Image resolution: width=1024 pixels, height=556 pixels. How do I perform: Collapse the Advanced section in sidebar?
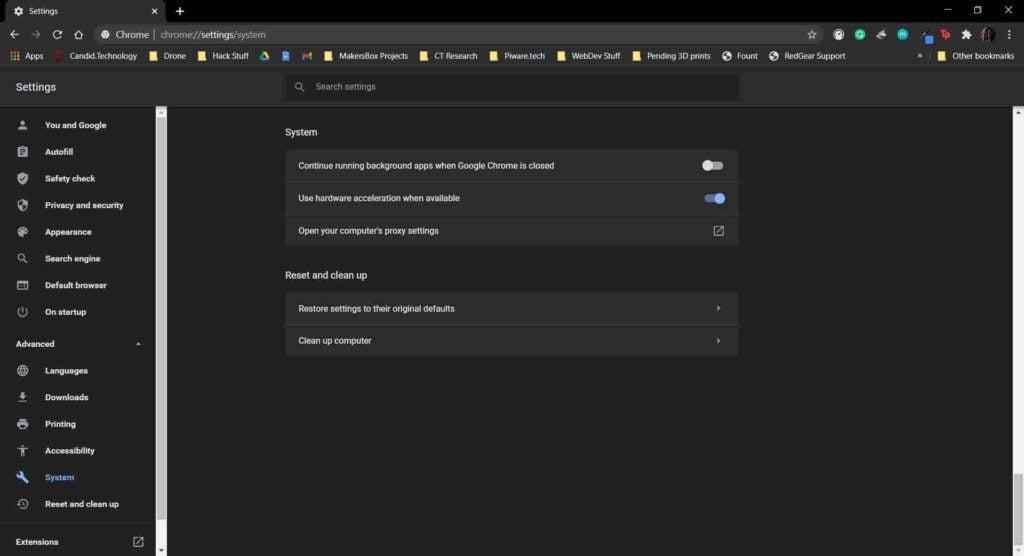tap(138, 344)
